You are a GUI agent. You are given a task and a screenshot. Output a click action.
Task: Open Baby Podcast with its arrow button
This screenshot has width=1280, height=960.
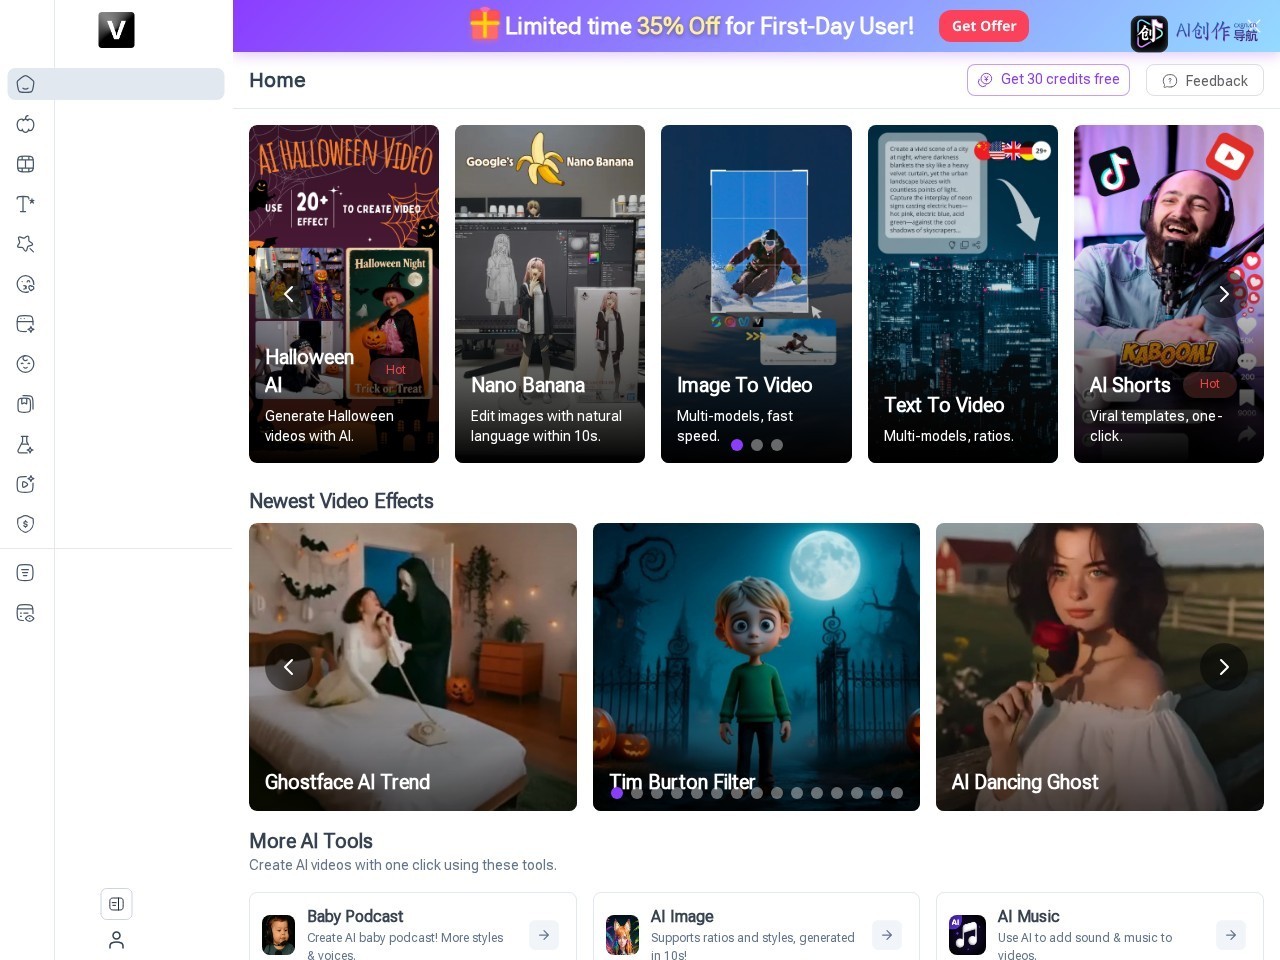tap(544, 935)
